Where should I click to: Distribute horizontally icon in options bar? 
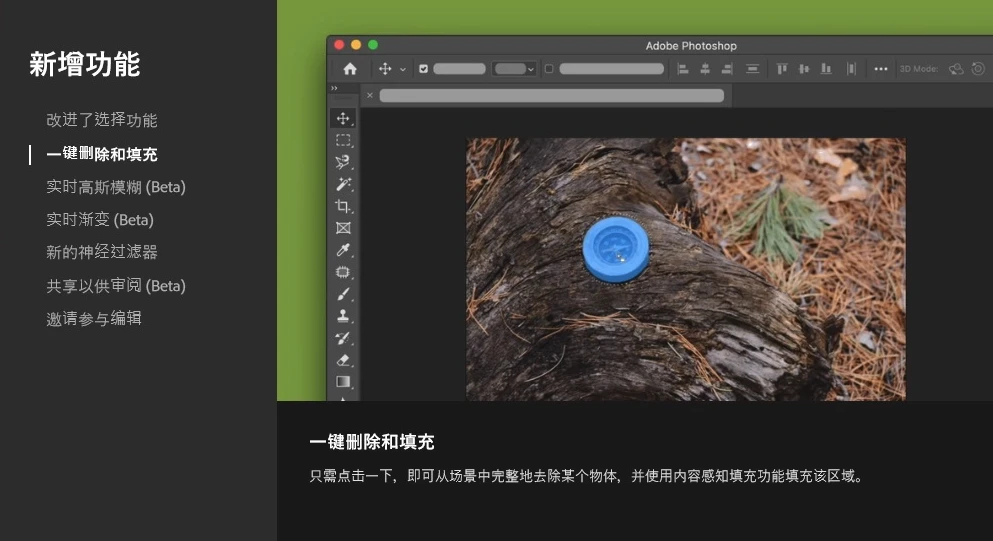coord(851,68)
